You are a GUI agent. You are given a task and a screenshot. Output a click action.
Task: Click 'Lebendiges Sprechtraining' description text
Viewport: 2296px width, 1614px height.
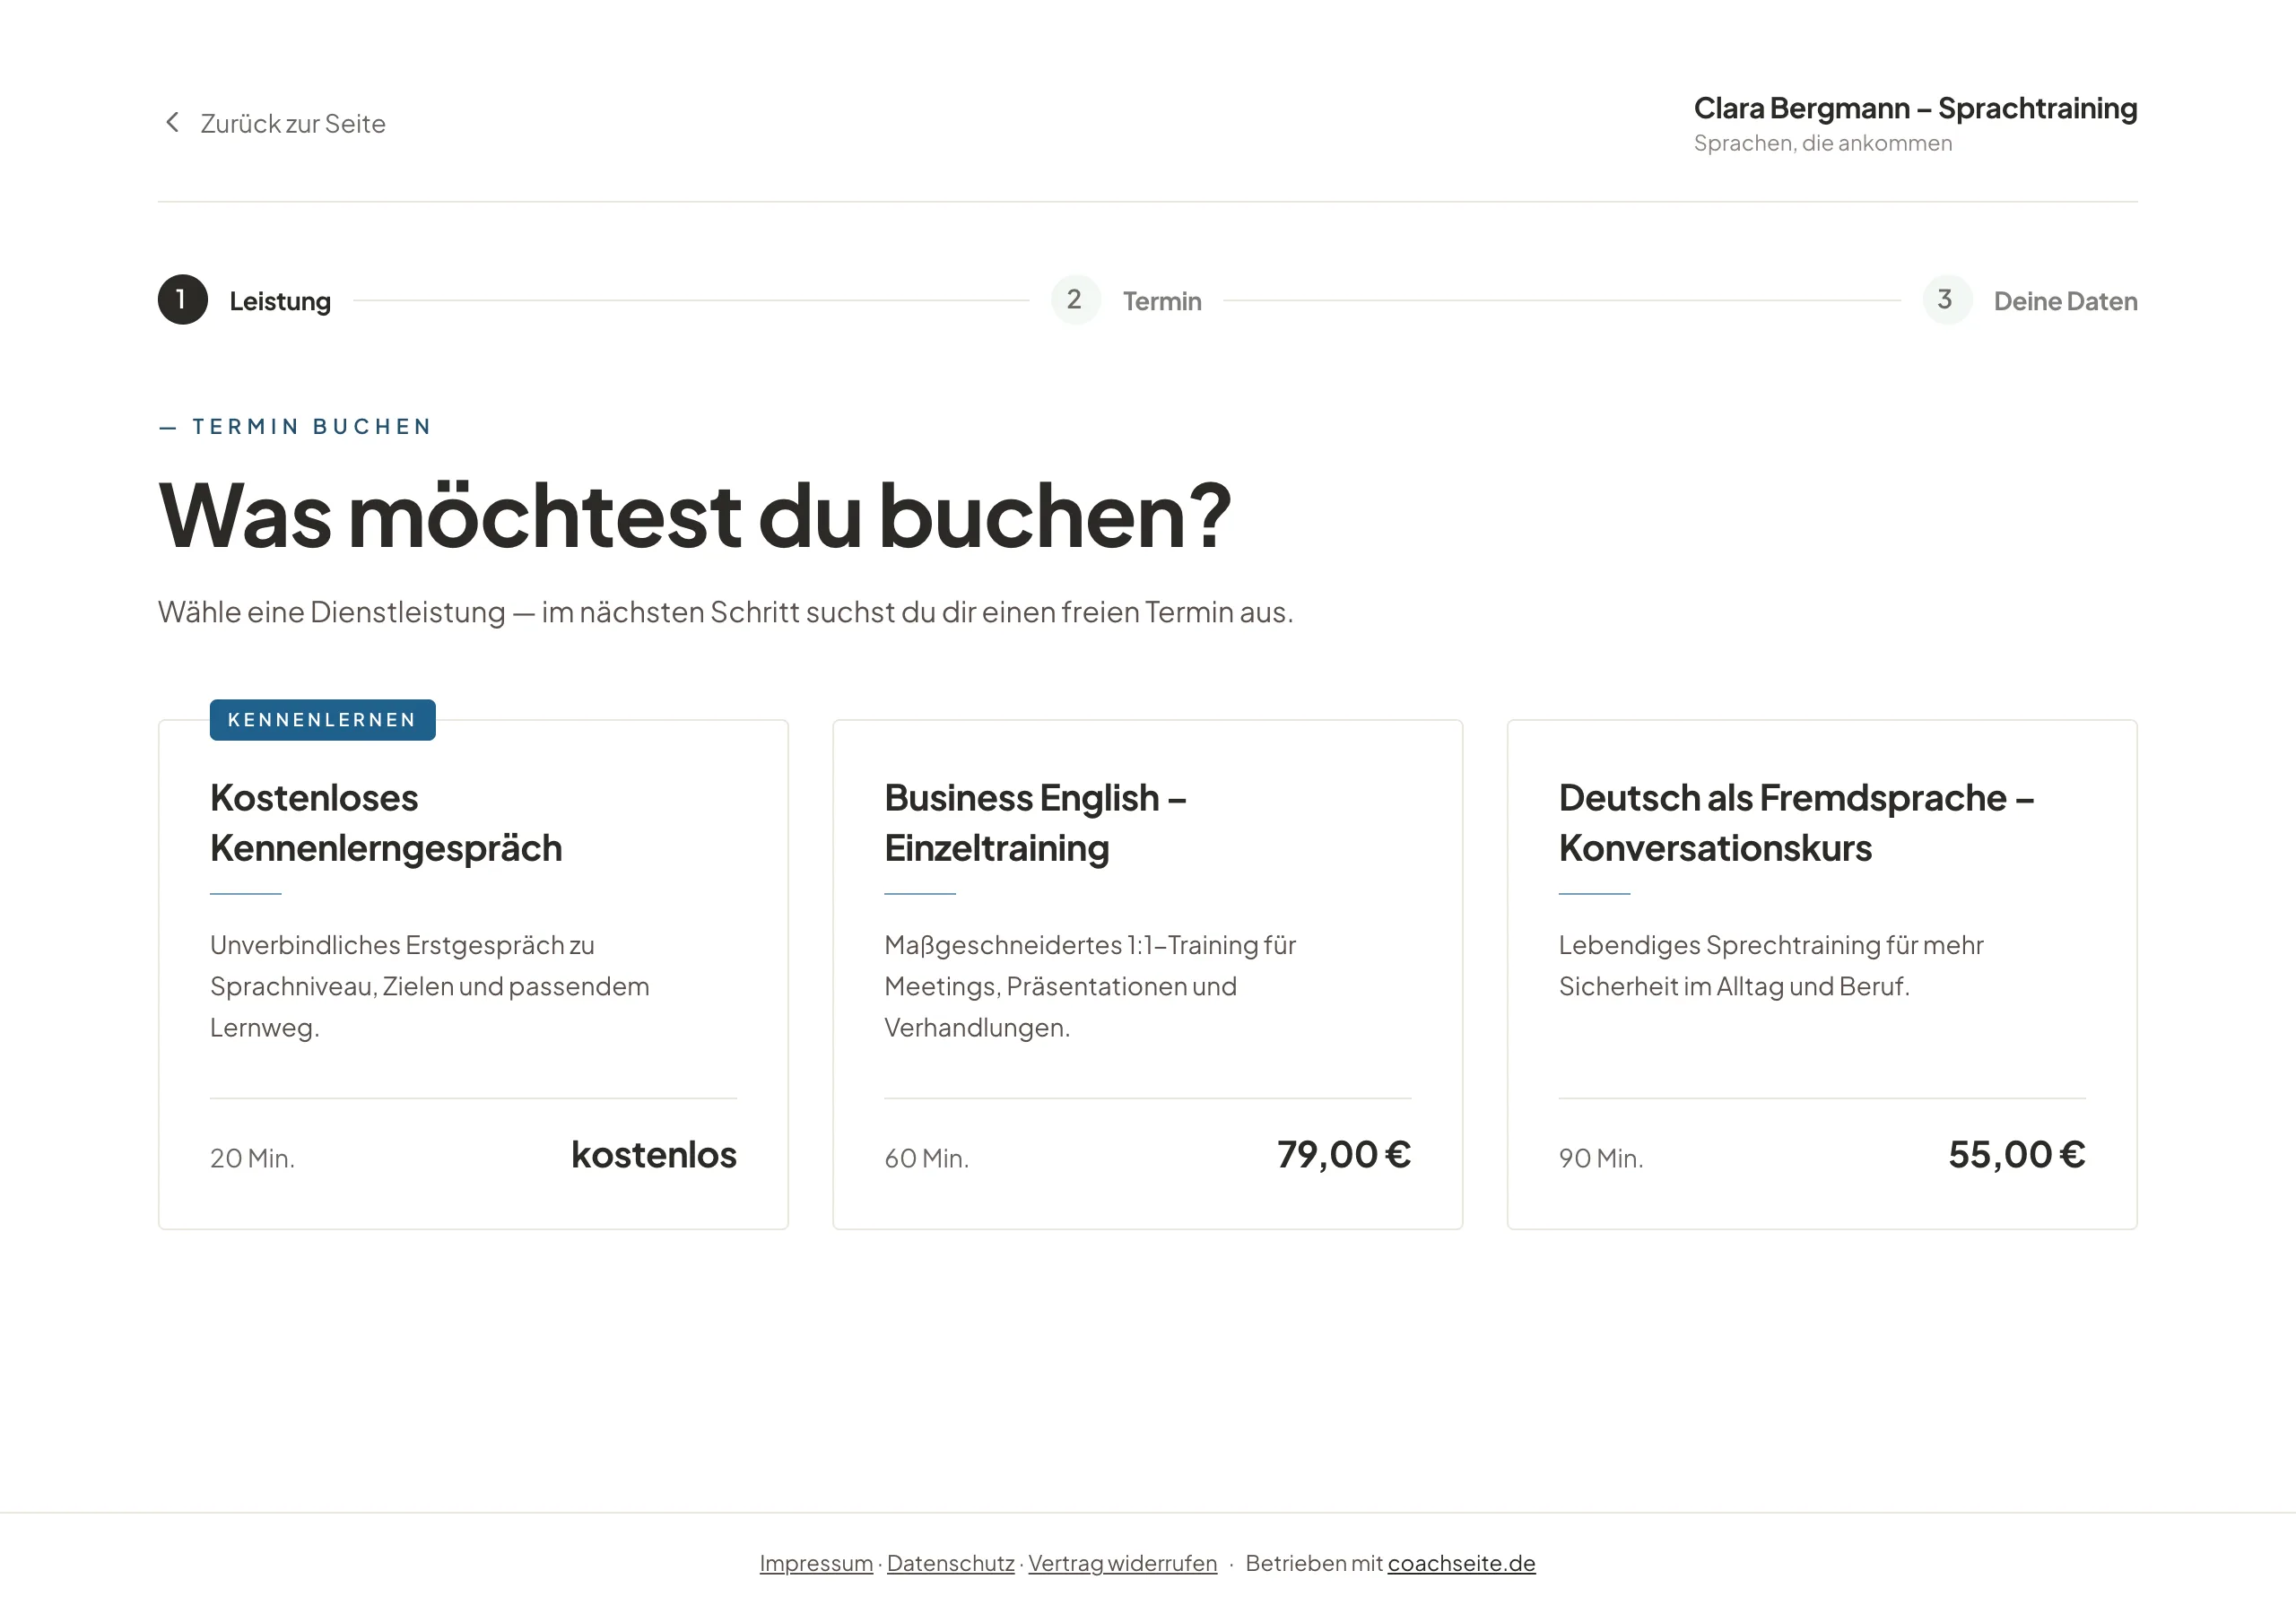pyautogui.click(x=1771, y=966)
